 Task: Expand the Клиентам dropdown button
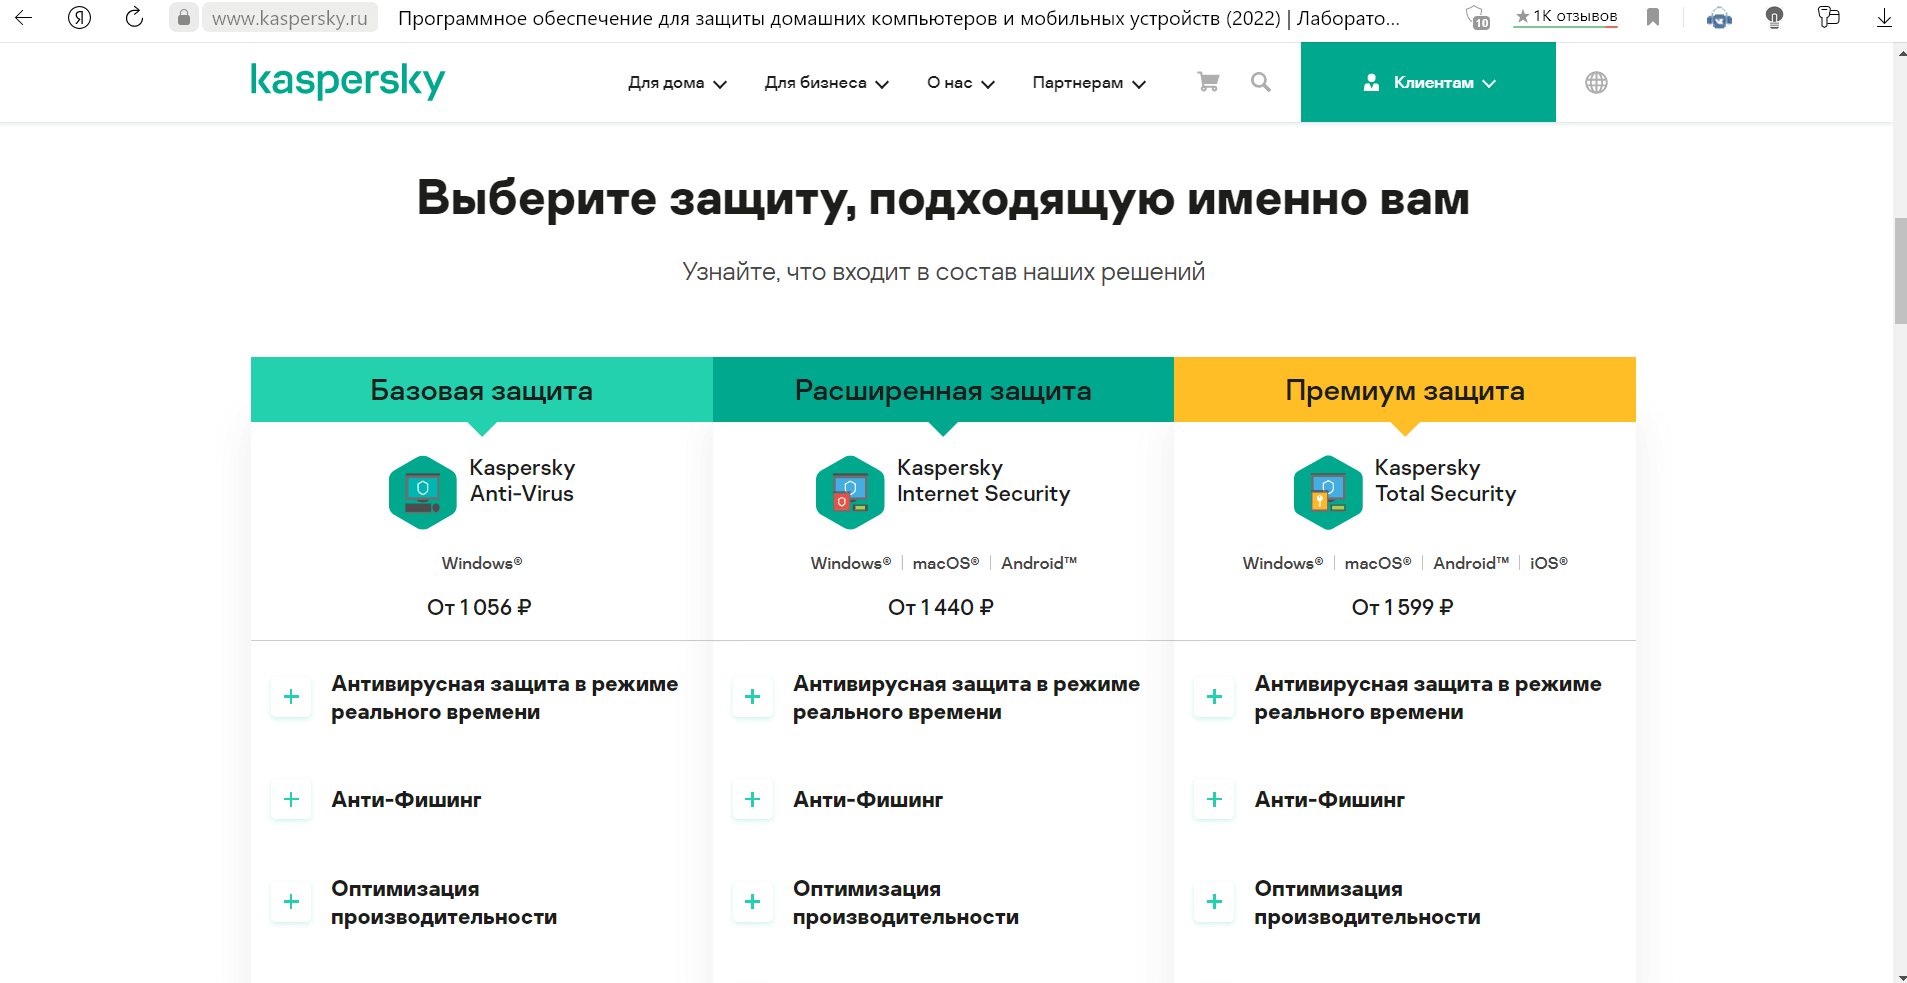tap(1428, 82)
